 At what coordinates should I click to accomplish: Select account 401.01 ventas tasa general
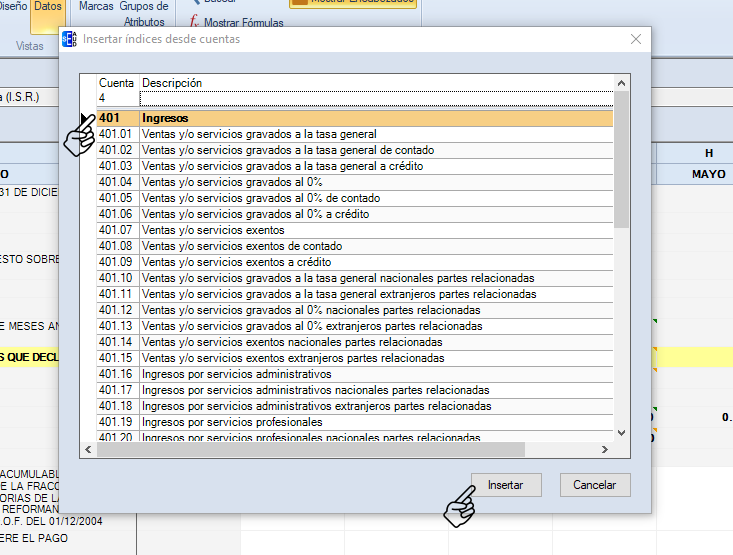click(354, 134)
